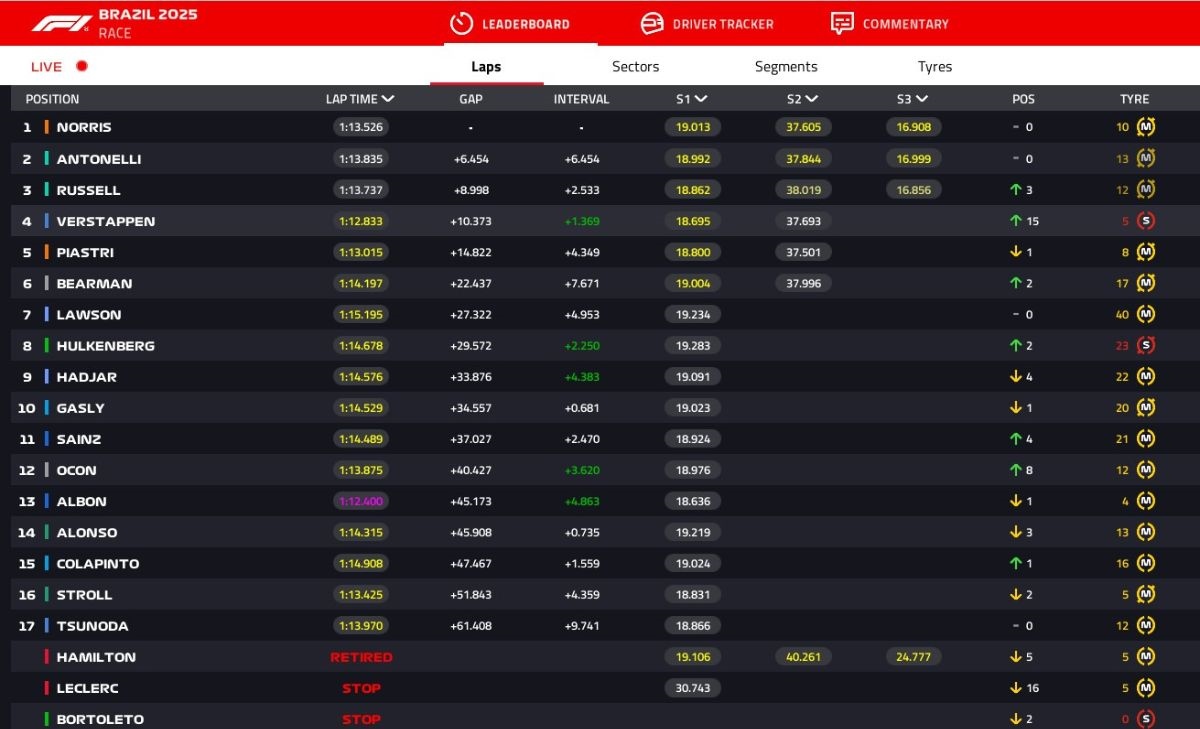This screenshot has height=729, width=1200.
Task: Click the F1 logo in the header
Action: pos(61,23)
